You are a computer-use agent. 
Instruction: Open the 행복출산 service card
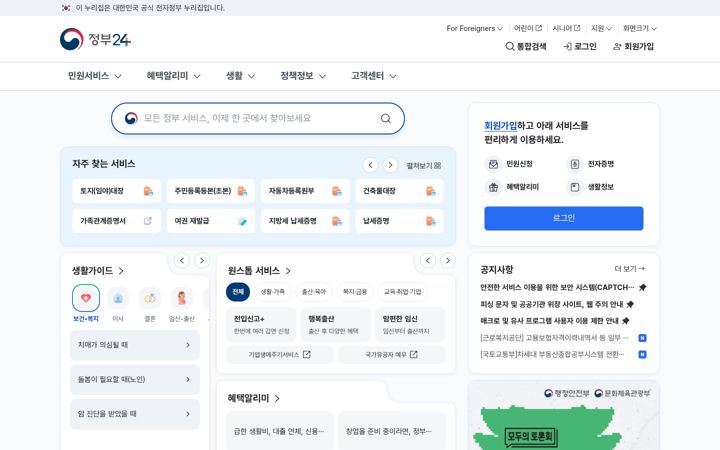[x=336, y=325]
